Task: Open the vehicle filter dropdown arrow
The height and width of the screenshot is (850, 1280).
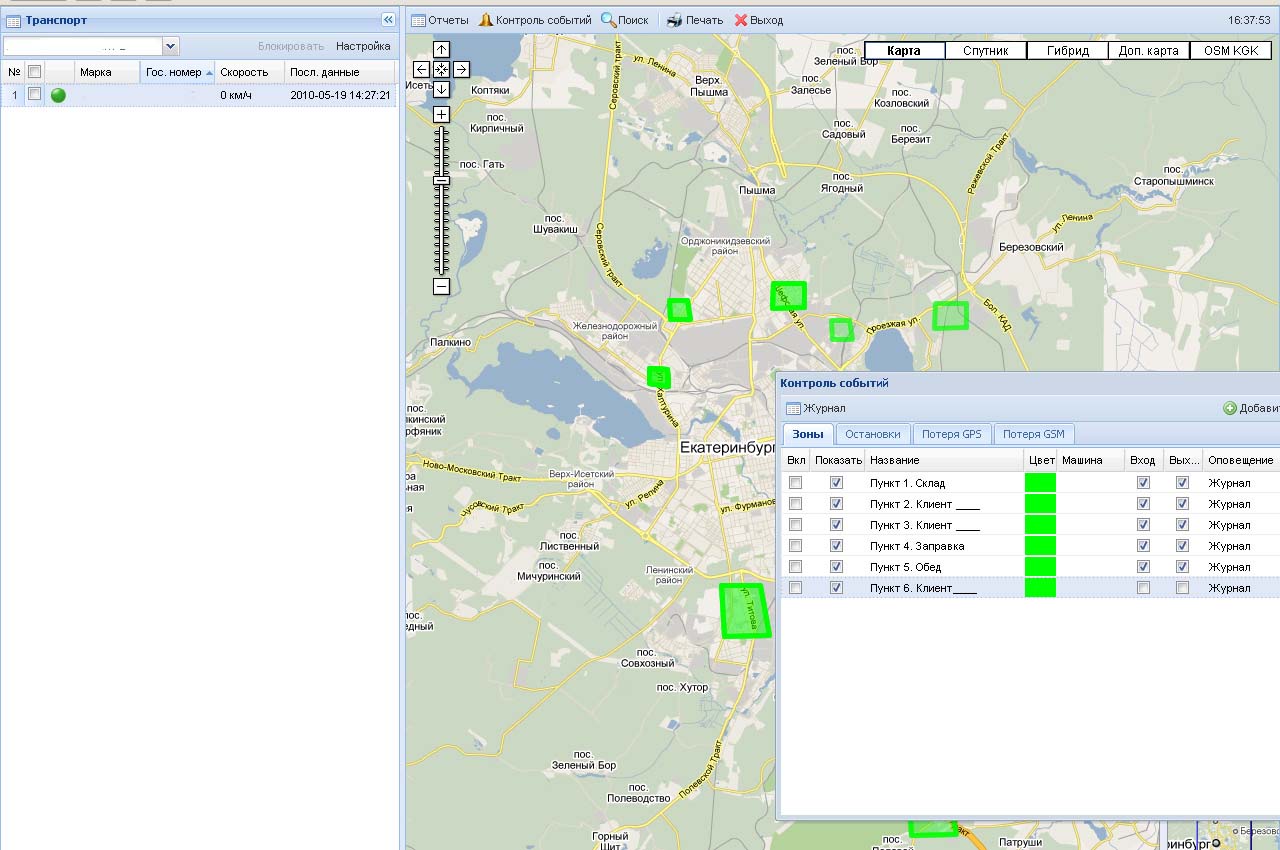Action: tap(170, 46)
